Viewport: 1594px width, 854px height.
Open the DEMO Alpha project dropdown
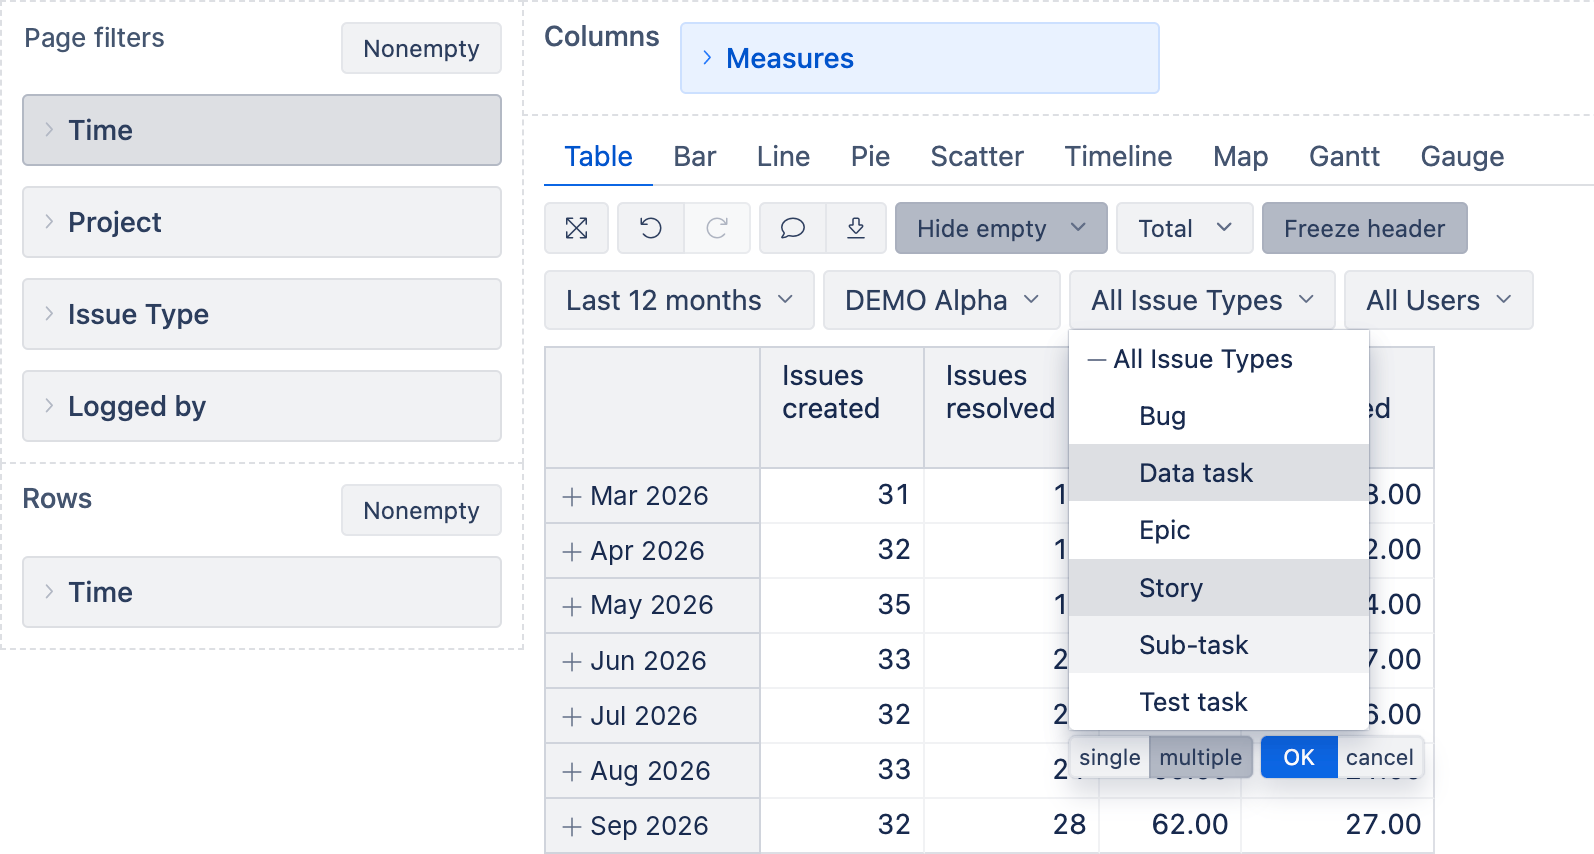(941, 300)
